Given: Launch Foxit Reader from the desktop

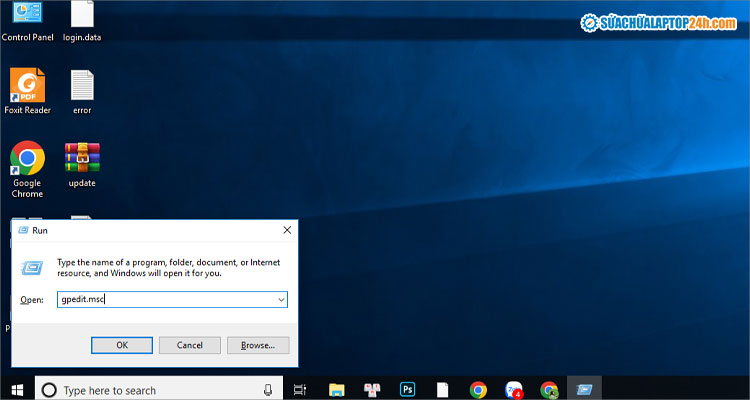Looking at the screenshot, I should pyautogui.click(x=27, y=86).
